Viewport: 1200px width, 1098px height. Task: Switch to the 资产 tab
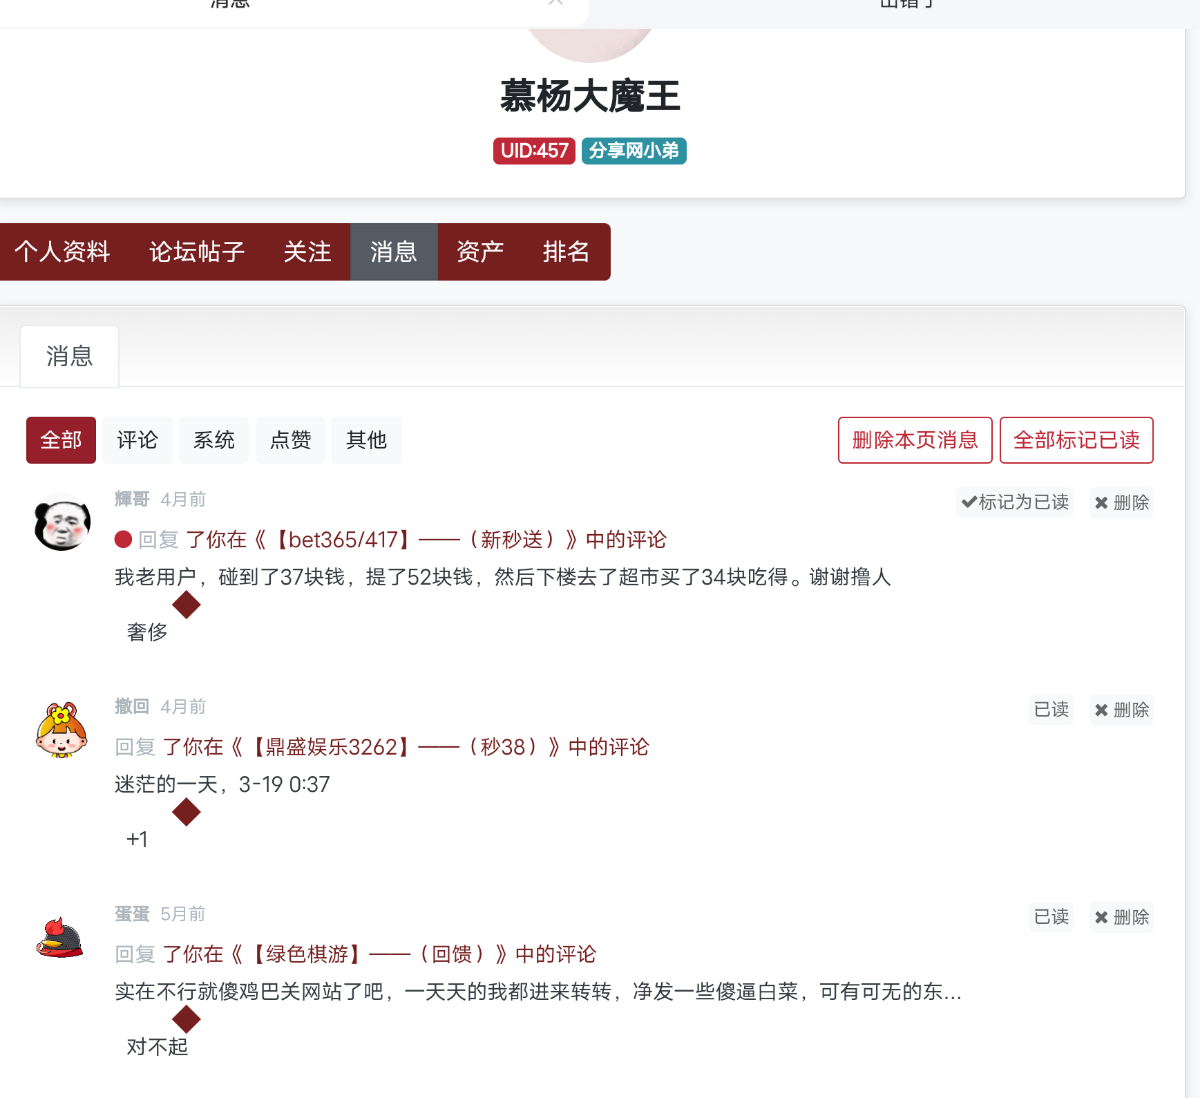click(x=480, y=252)
